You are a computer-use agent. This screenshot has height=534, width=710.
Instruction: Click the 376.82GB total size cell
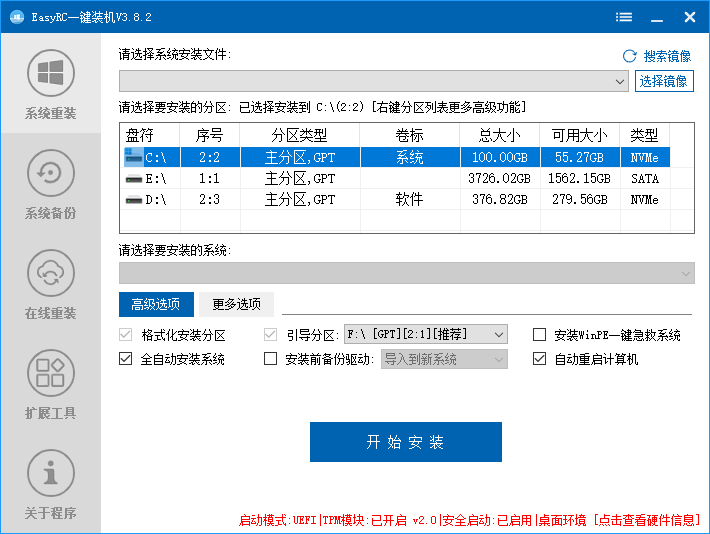[x=500, y=199]
